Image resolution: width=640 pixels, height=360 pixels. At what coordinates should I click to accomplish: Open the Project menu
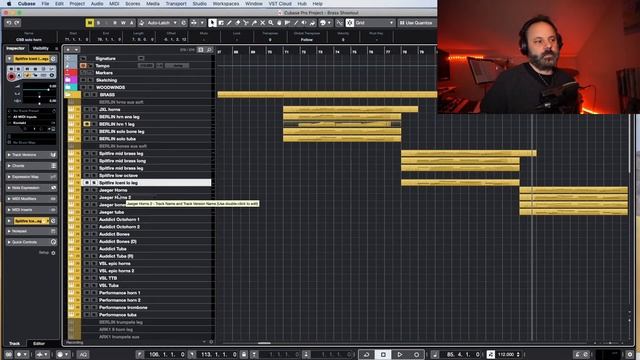pyautogui.click(x=77, y=4)
